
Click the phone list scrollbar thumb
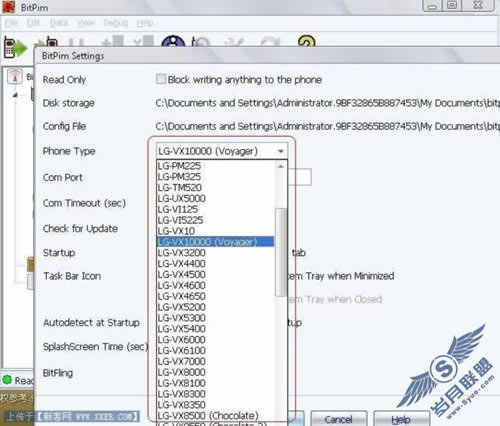pyautogui.click(x=281, y=252)
